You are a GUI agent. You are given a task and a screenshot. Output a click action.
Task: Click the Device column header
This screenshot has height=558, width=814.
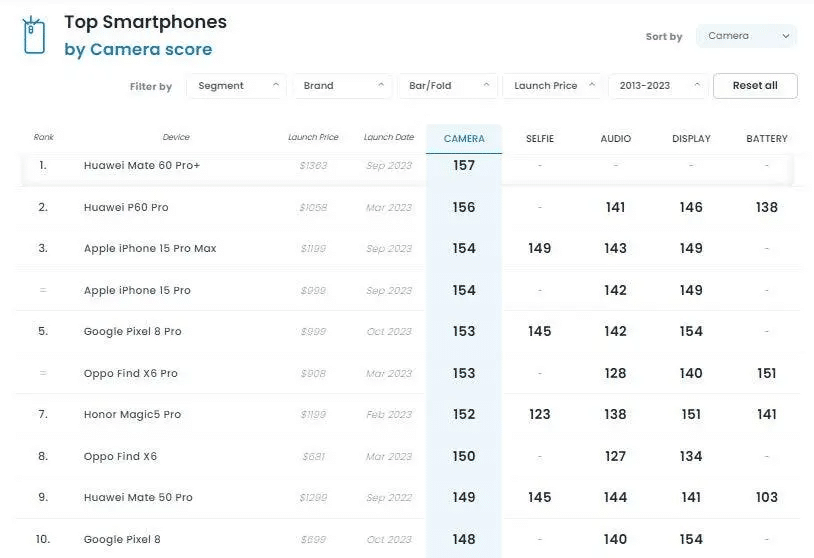[176, 137]
